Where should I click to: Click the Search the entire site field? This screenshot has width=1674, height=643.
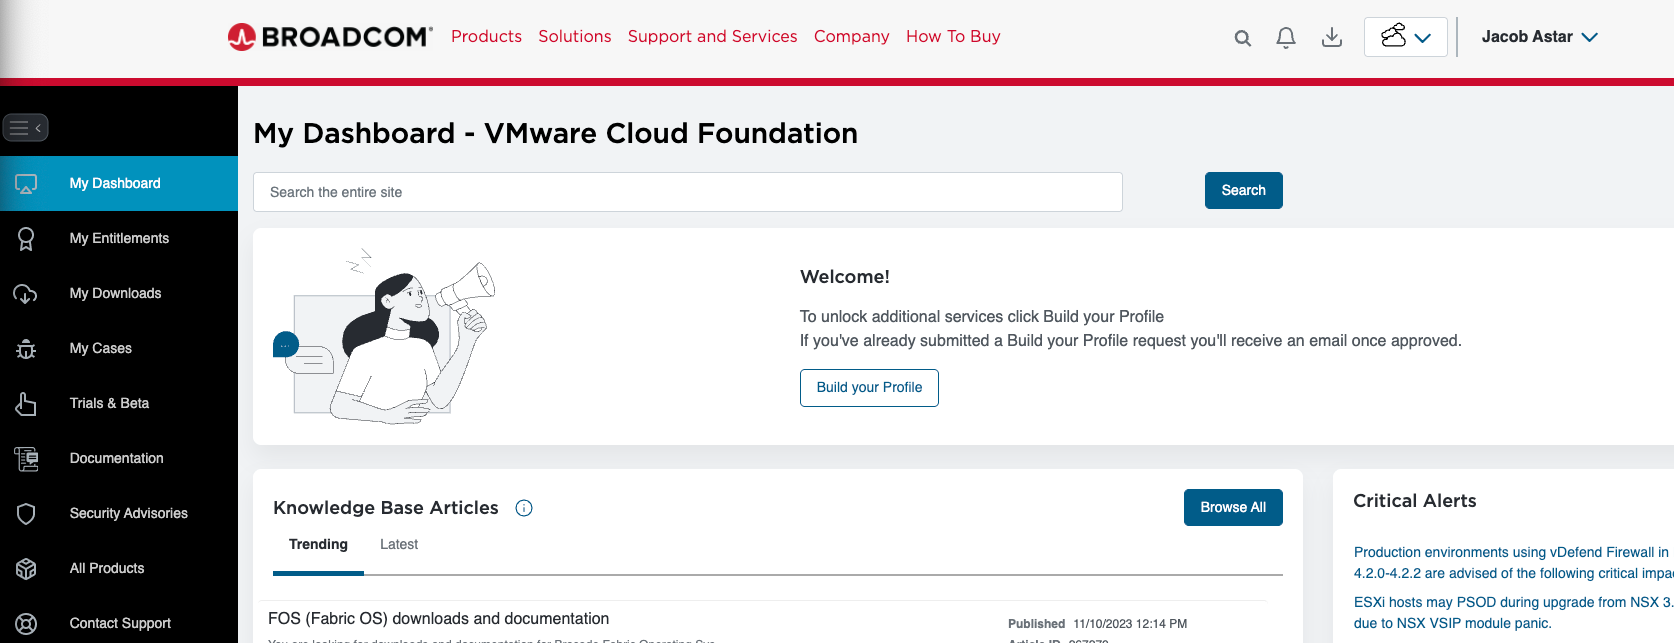click(x=688, y=192)
